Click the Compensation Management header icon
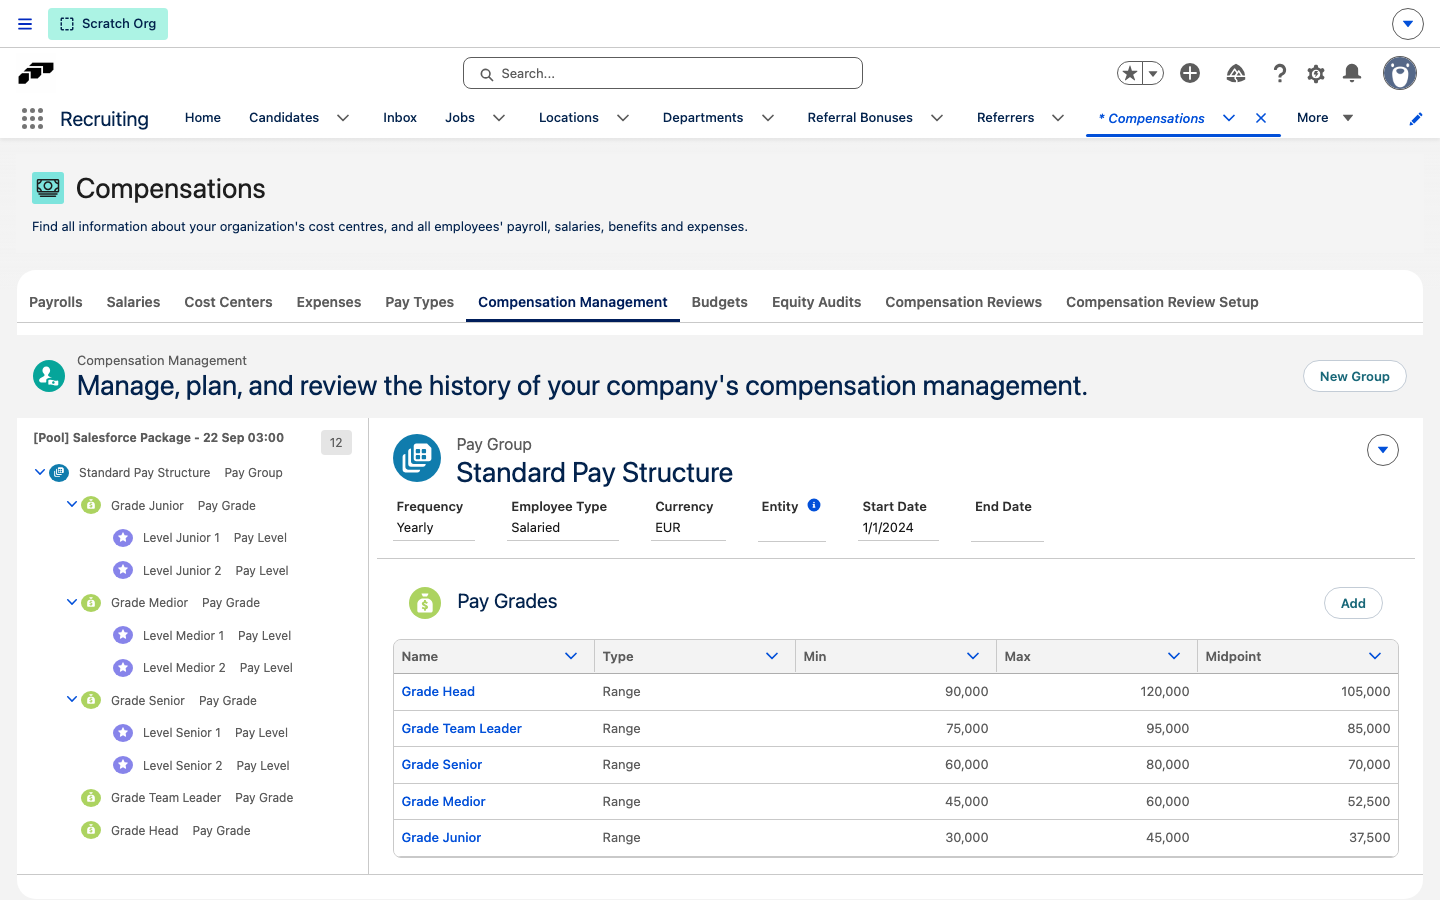1440x900 pixels. click(x=49, y=376)
